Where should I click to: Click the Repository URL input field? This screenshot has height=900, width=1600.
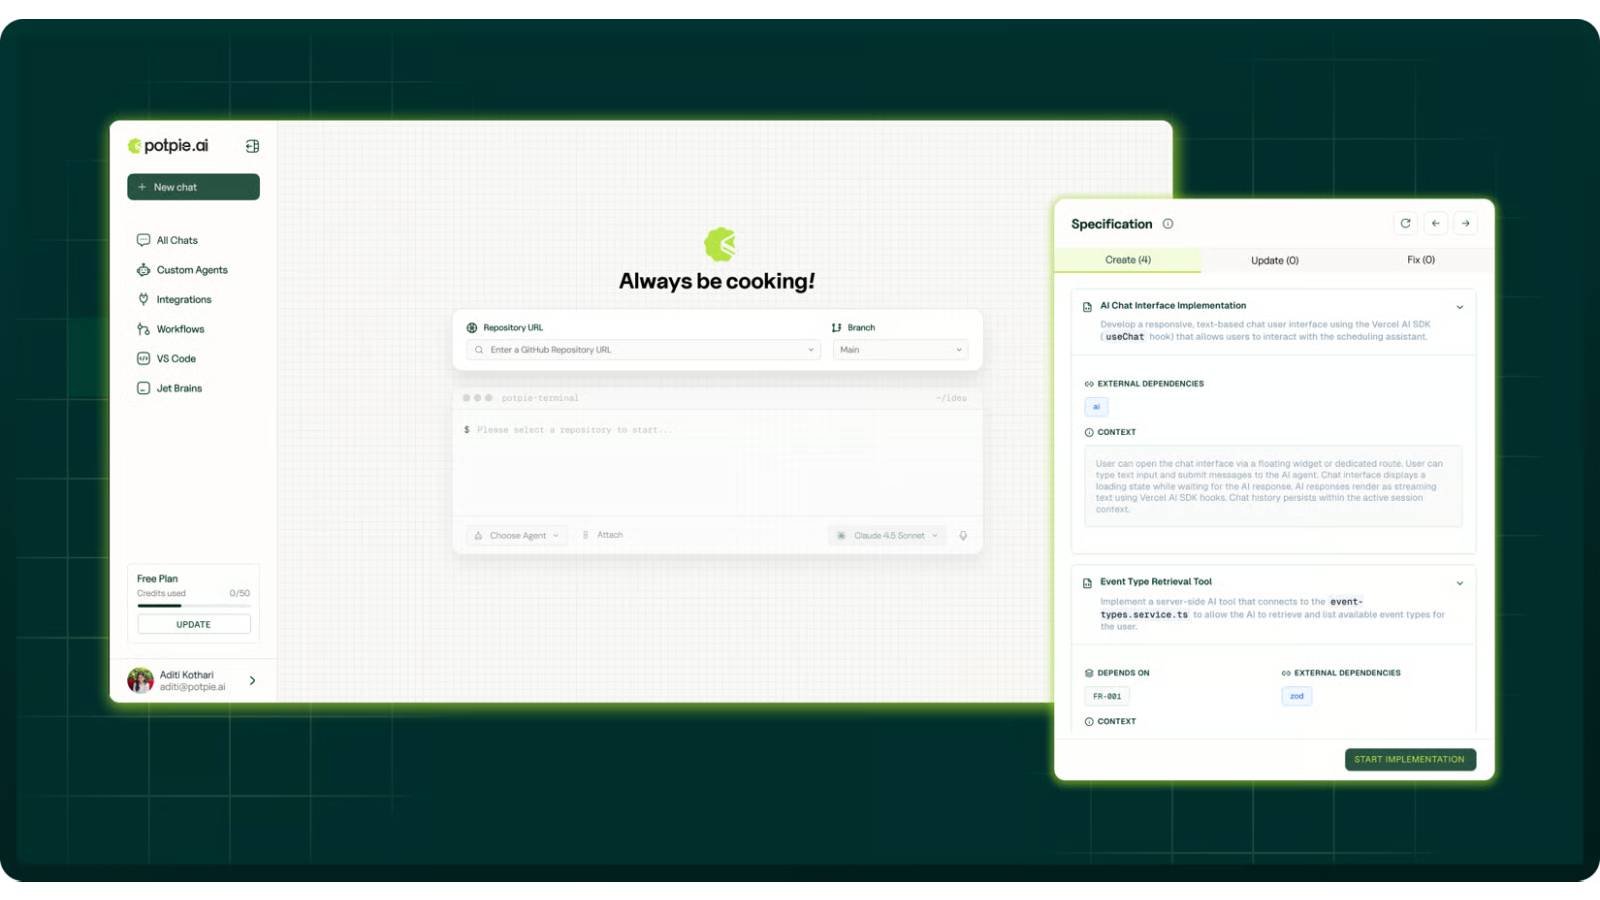coord(643,350)
